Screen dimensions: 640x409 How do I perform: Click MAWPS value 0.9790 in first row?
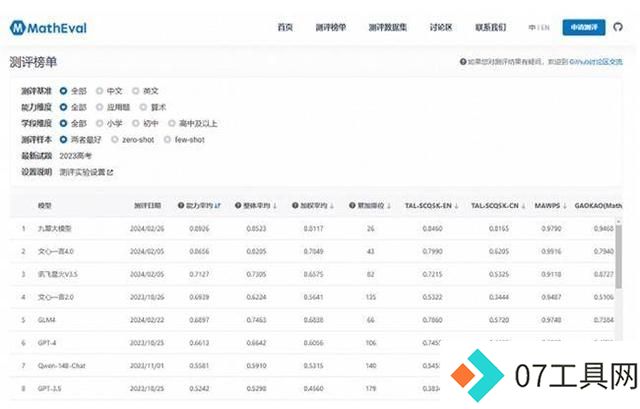pyautogui.click(x=551, y=229)
